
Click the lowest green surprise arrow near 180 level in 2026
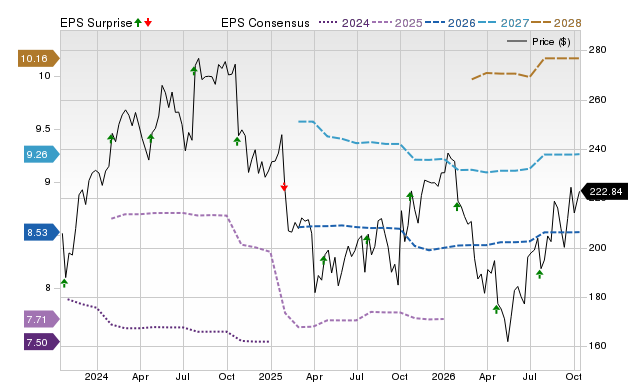click(496, 309)
